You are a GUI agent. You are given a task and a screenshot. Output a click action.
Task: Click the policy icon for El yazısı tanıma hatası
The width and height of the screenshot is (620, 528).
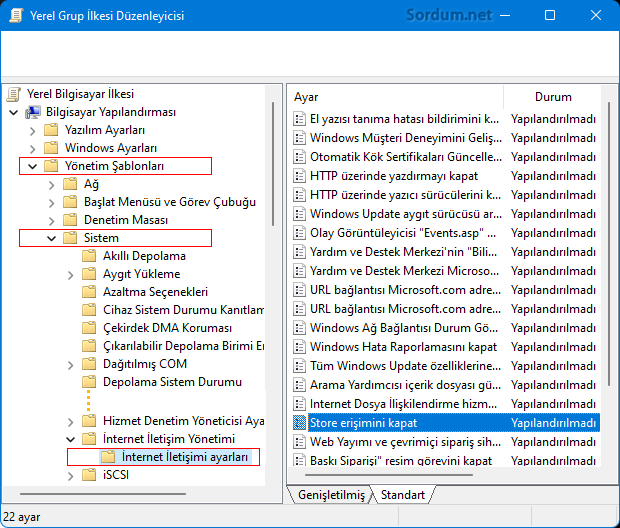click(299, 119)
